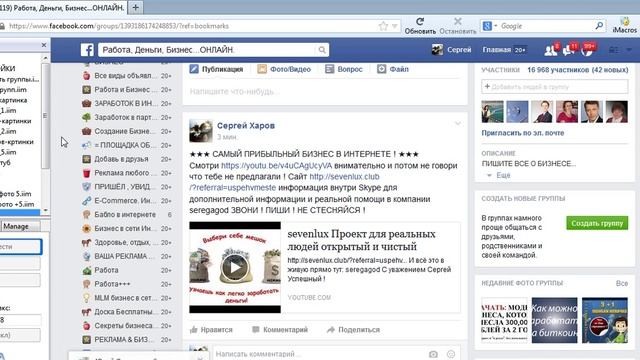Select the Публикация post tab
The width and height of the screenshot is (640, 360).
pyautogui.click(x=216, y=69)
